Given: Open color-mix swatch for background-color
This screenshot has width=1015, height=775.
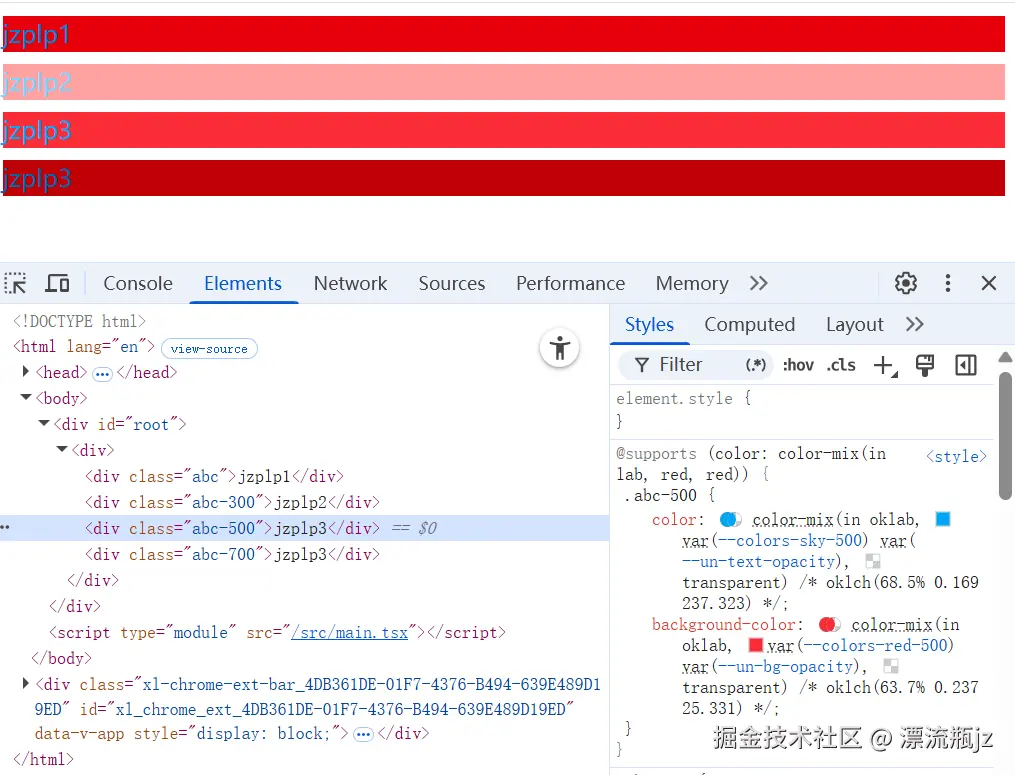Looking at the screenshot, I should tap(830, 625).
